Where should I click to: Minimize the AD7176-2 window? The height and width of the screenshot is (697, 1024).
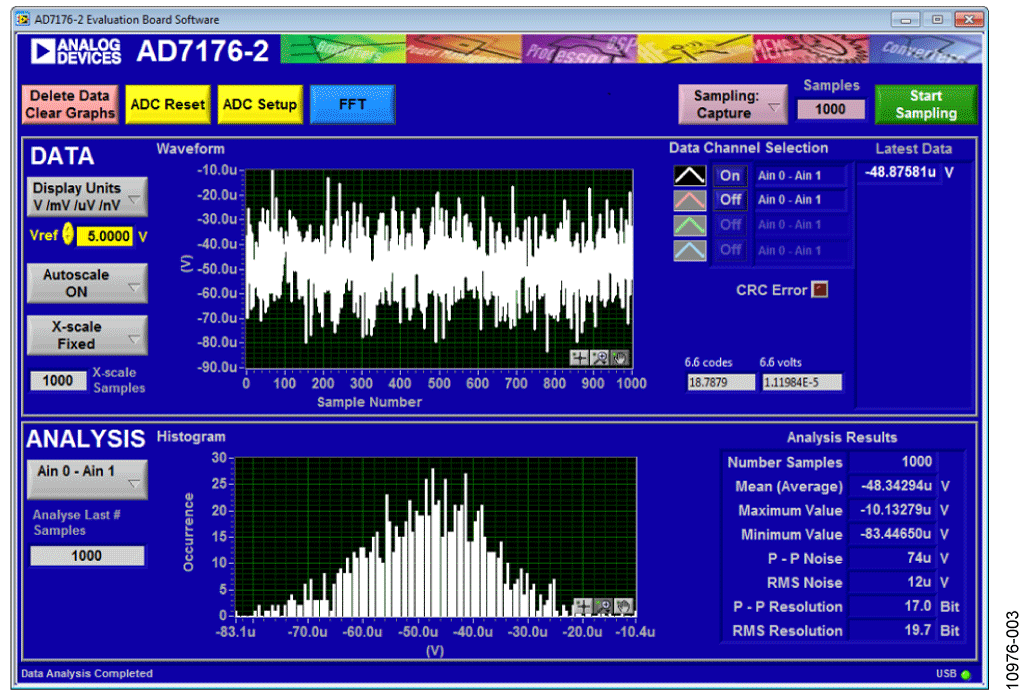906,20
